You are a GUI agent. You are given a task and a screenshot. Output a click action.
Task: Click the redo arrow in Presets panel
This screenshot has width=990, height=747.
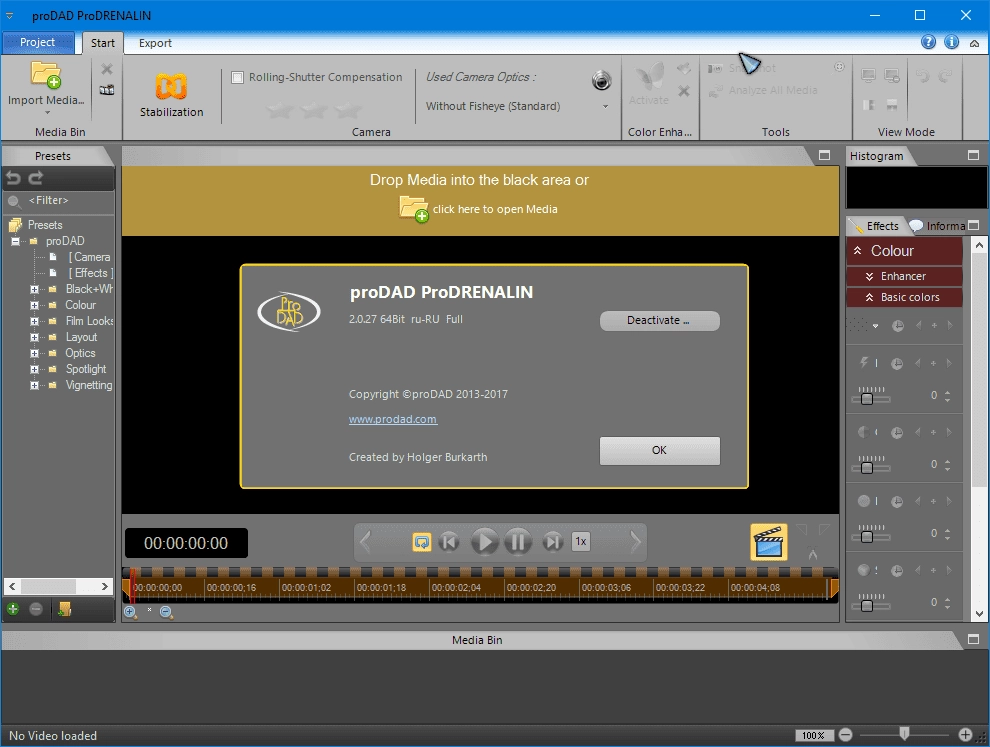36,178
